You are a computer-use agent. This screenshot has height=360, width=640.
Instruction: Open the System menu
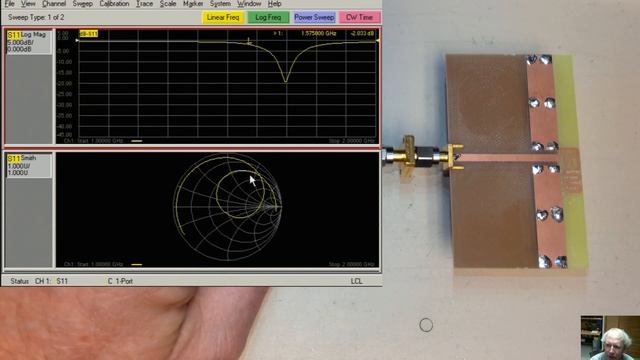[220, 4]
